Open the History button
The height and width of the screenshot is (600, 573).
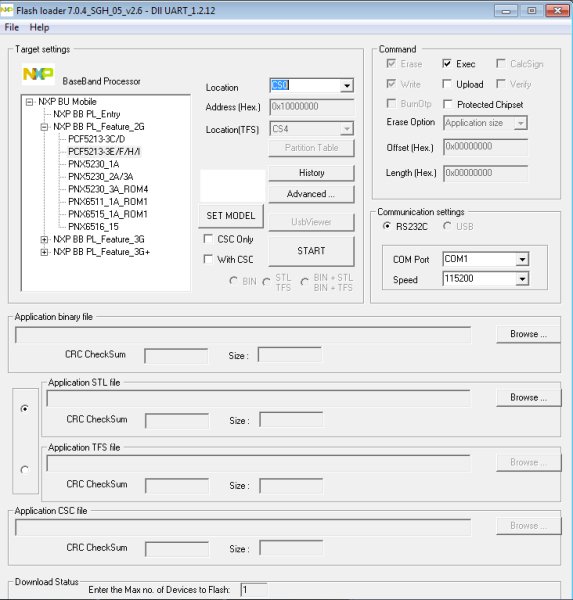311,173
